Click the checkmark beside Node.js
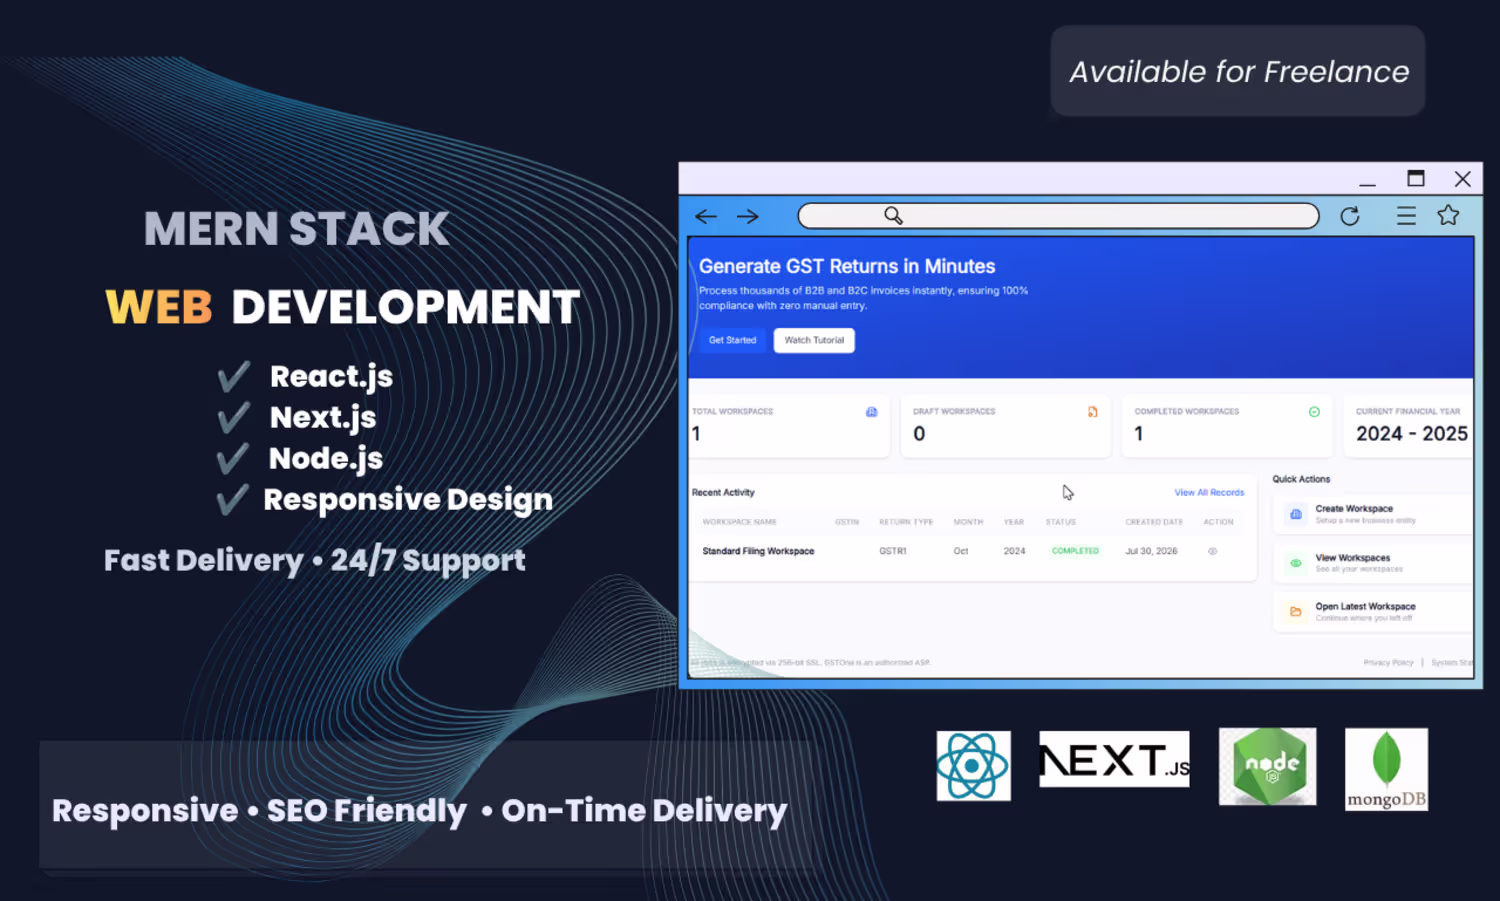This screenshot has width=1500, height=901. 234,459
